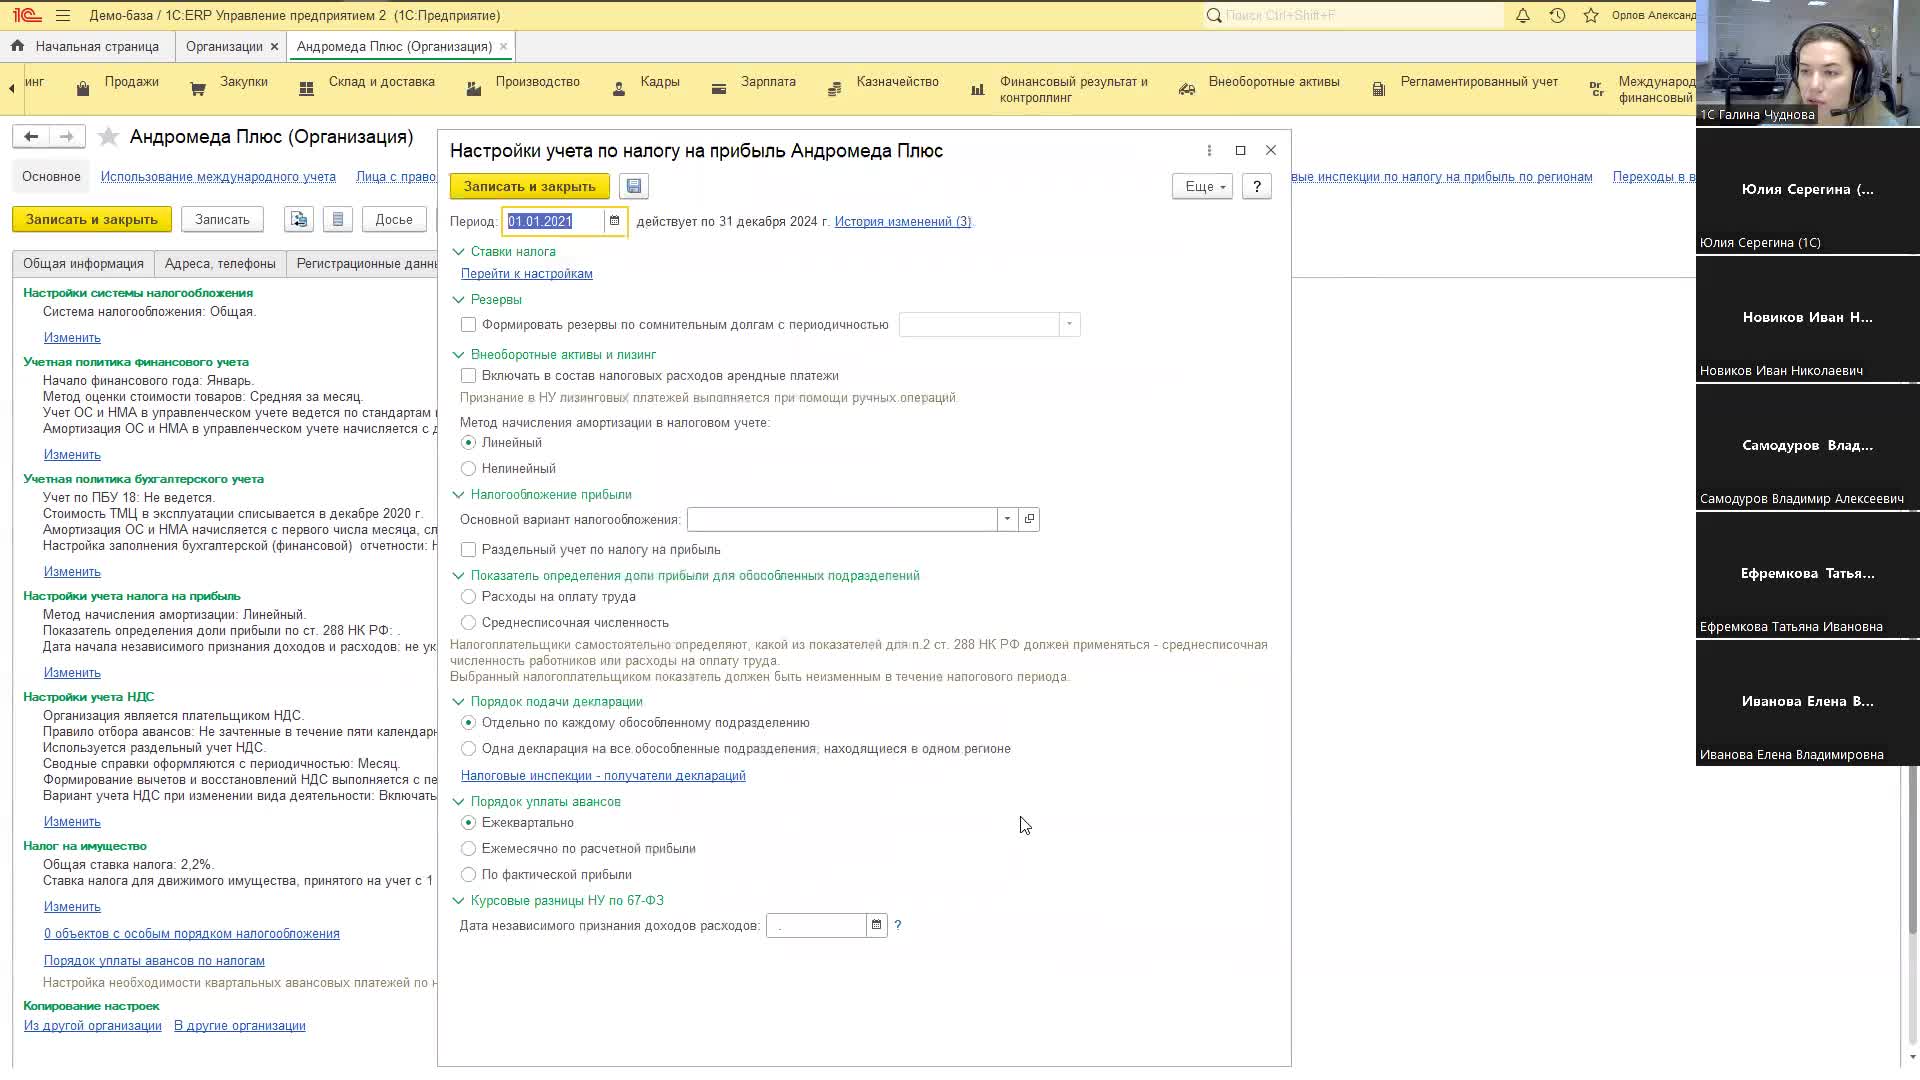Open the Еще dropdown menu
The height and width of the screenshot is (1080, 1920).
coord(1203,187)
